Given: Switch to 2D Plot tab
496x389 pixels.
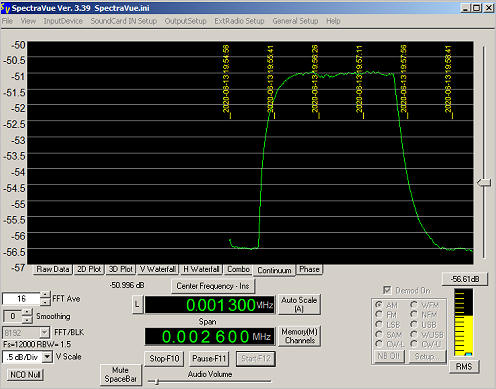Looking at the screenshot, I should 89,269.
